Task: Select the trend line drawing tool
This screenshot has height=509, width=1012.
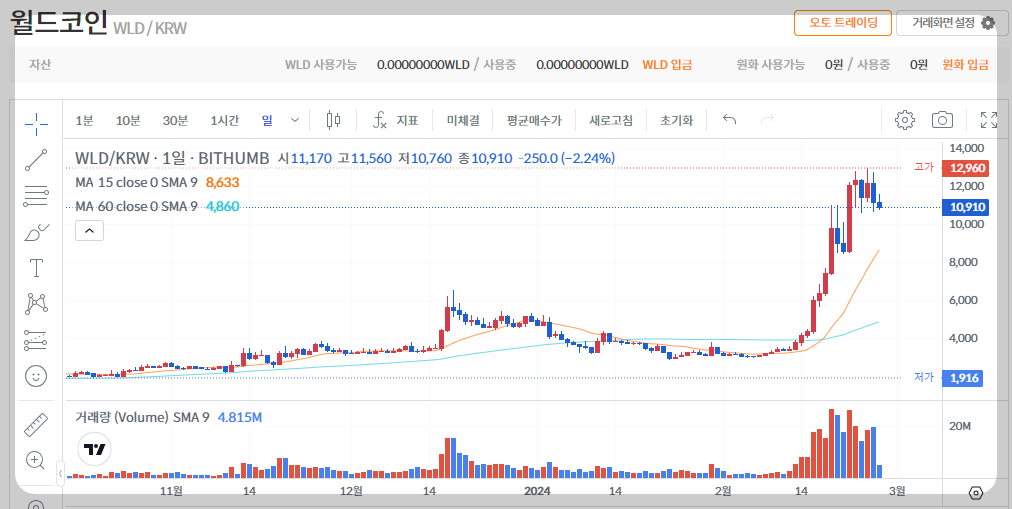Action: coord(36,160)
